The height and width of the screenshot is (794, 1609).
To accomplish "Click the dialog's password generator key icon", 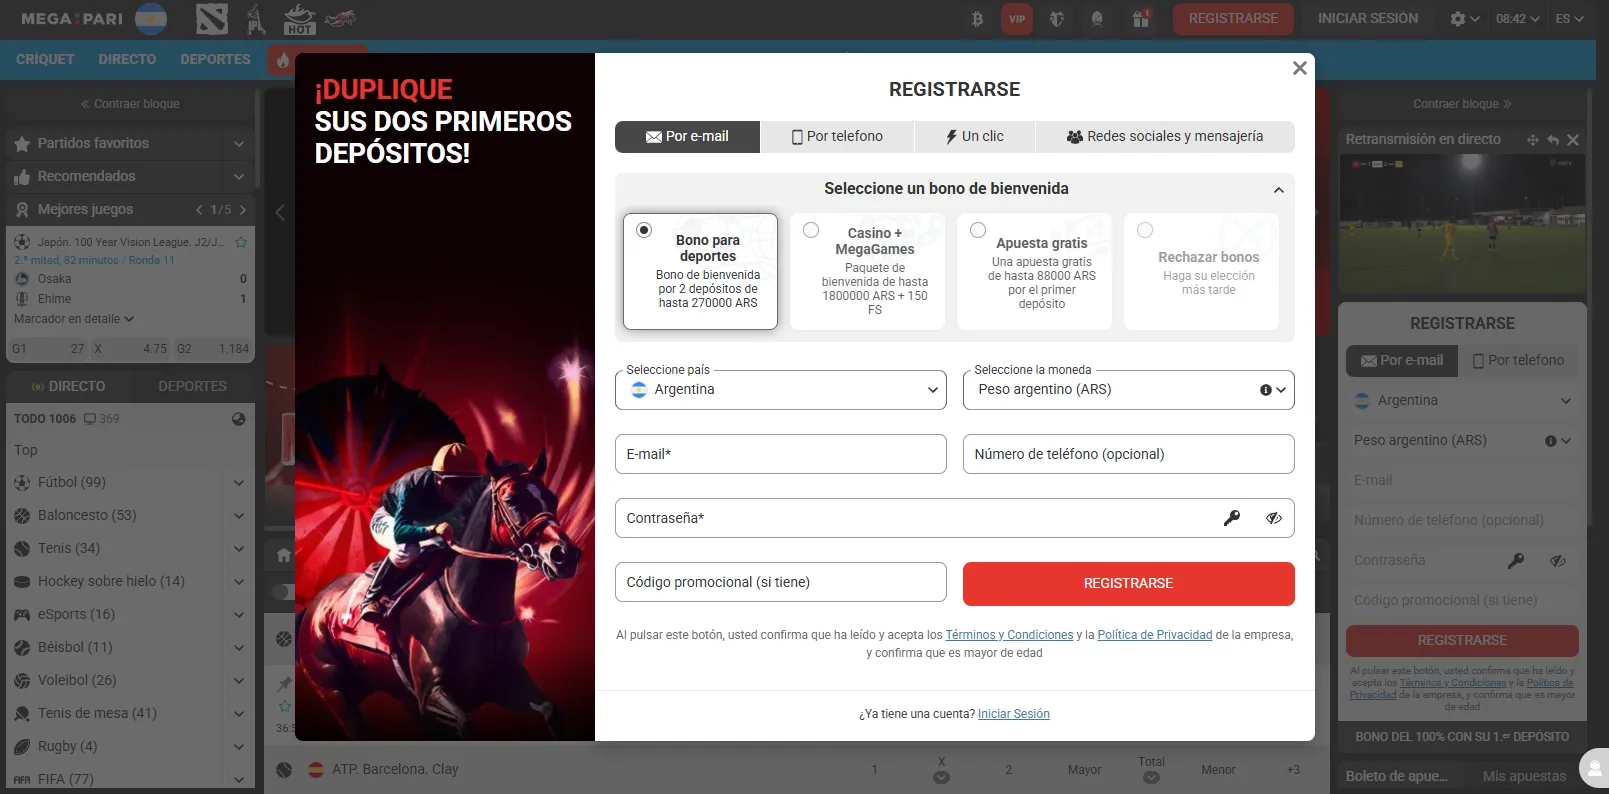I will [1232, 518].
